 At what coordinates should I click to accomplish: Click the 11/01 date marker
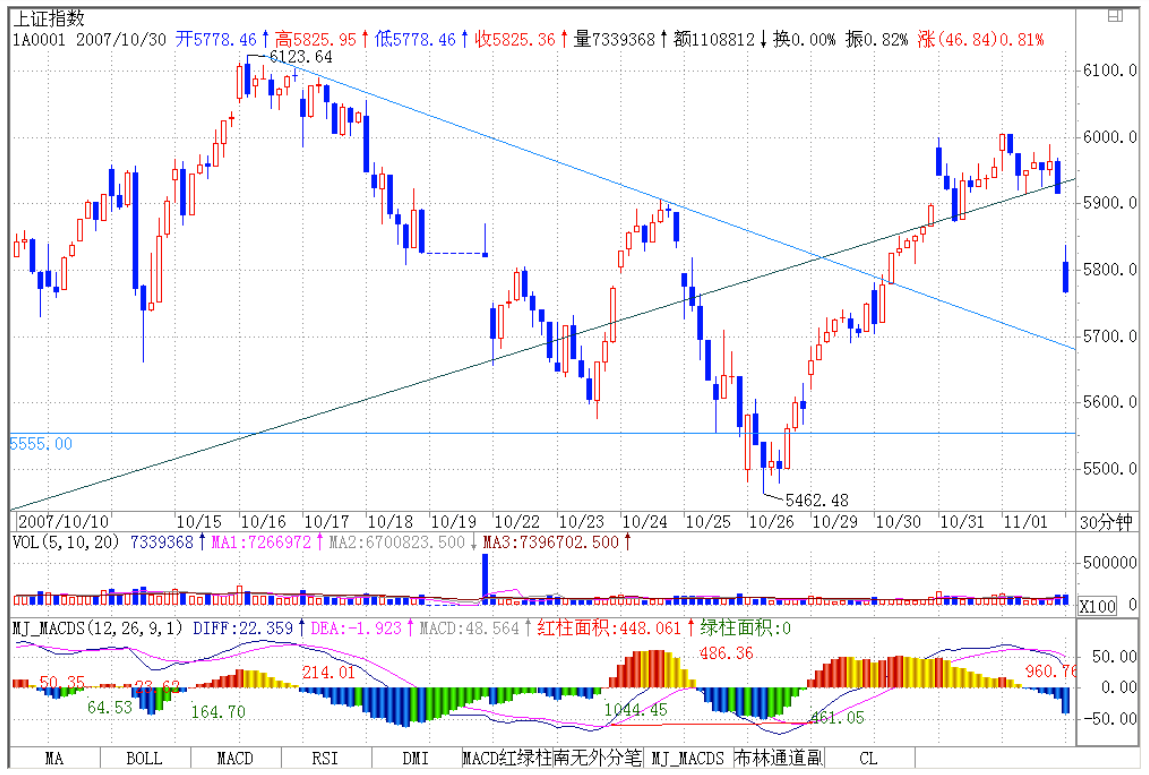click(1025, 522)
